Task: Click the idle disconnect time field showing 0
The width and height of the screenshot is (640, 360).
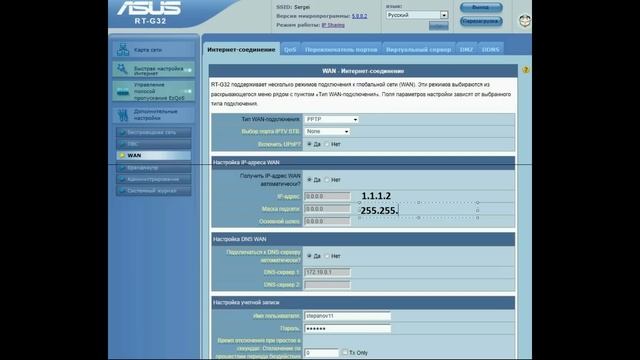Action: tap(321, 353)
